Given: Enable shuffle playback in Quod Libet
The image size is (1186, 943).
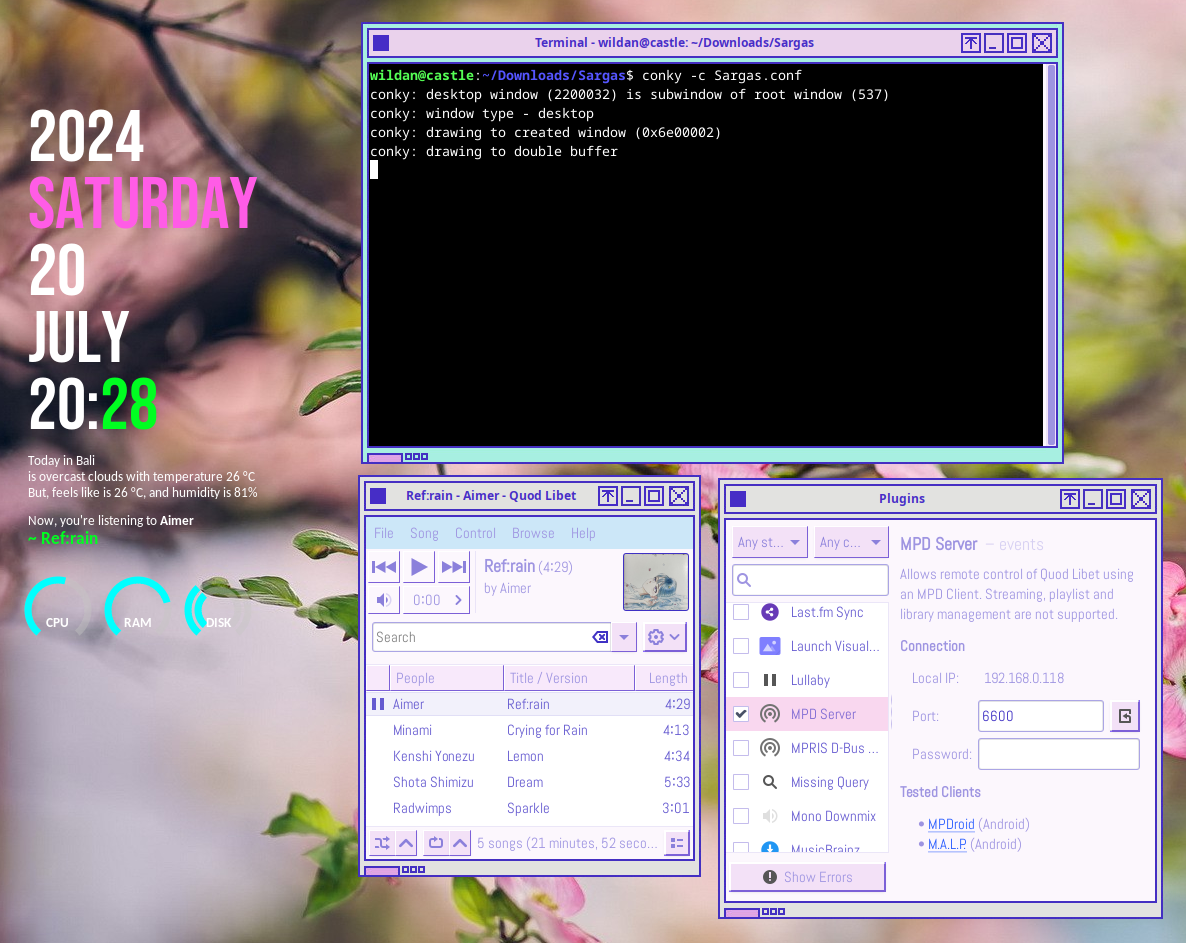Looking at the screenshot, I should pos(381,843).
